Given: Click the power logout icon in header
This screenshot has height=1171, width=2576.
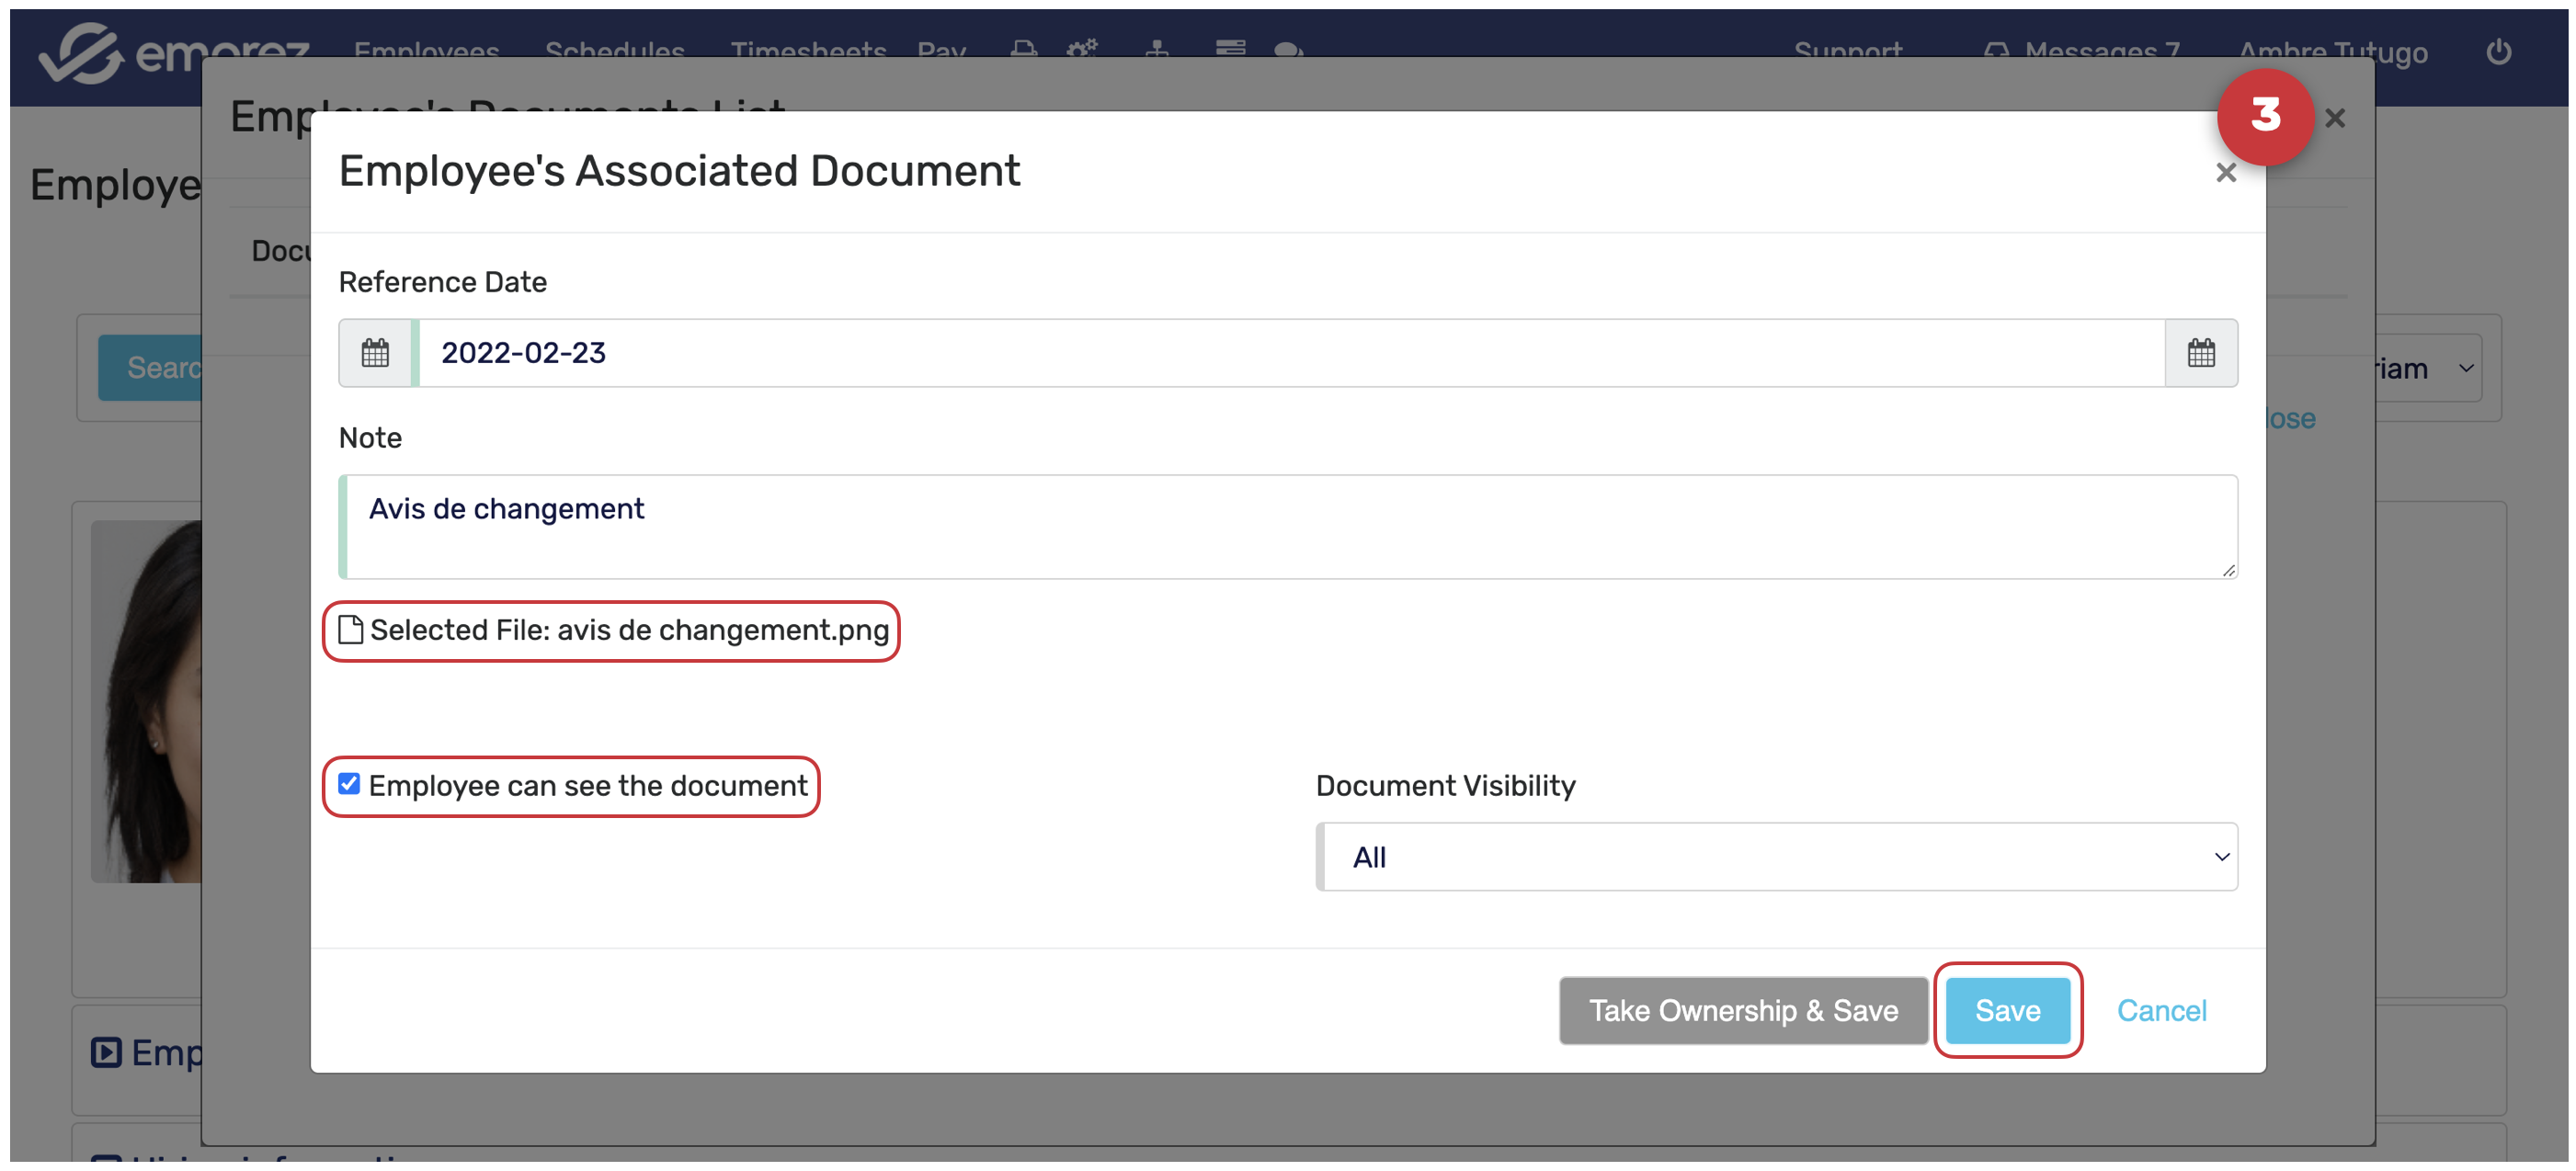Looking at the screenshot, I should (2498, 51).
